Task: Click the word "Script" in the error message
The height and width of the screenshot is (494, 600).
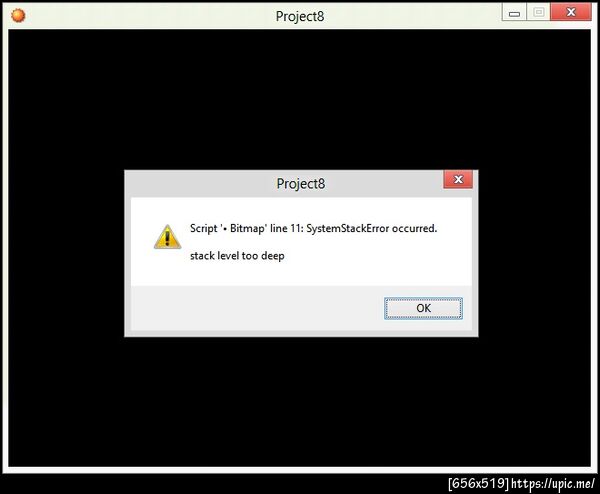Action: 204,228
